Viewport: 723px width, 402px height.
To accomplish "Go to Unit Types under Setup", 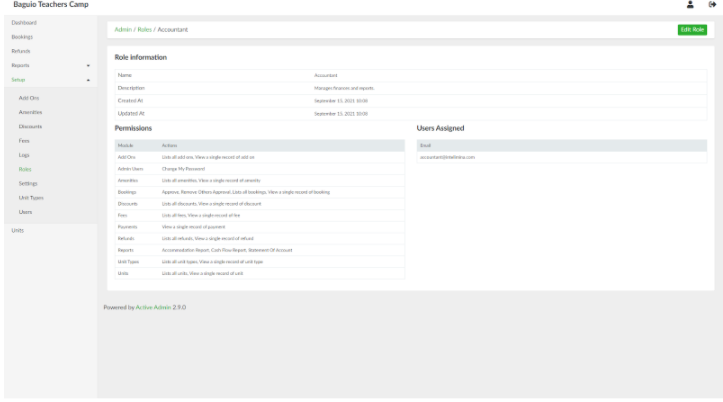I will [31, 198].
